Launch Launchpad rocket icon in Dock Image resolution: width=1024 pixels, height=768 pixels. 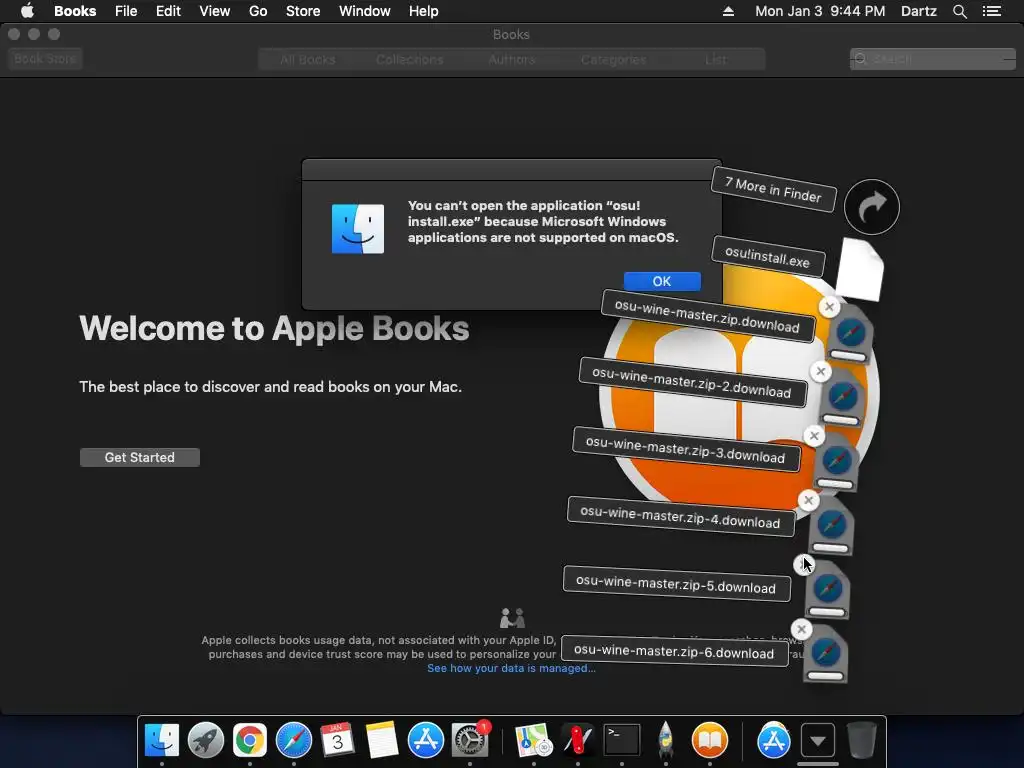pyautogui.click(x=206, y=741)
